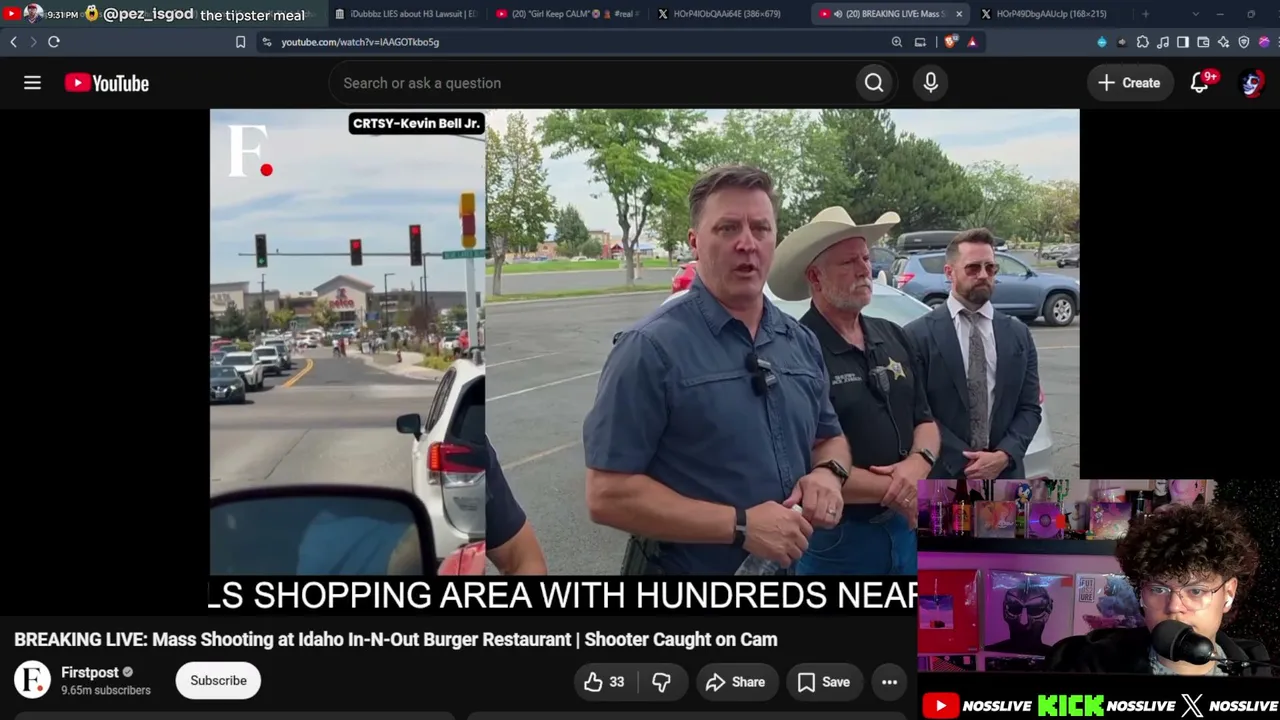Go back in browser history

13,42
